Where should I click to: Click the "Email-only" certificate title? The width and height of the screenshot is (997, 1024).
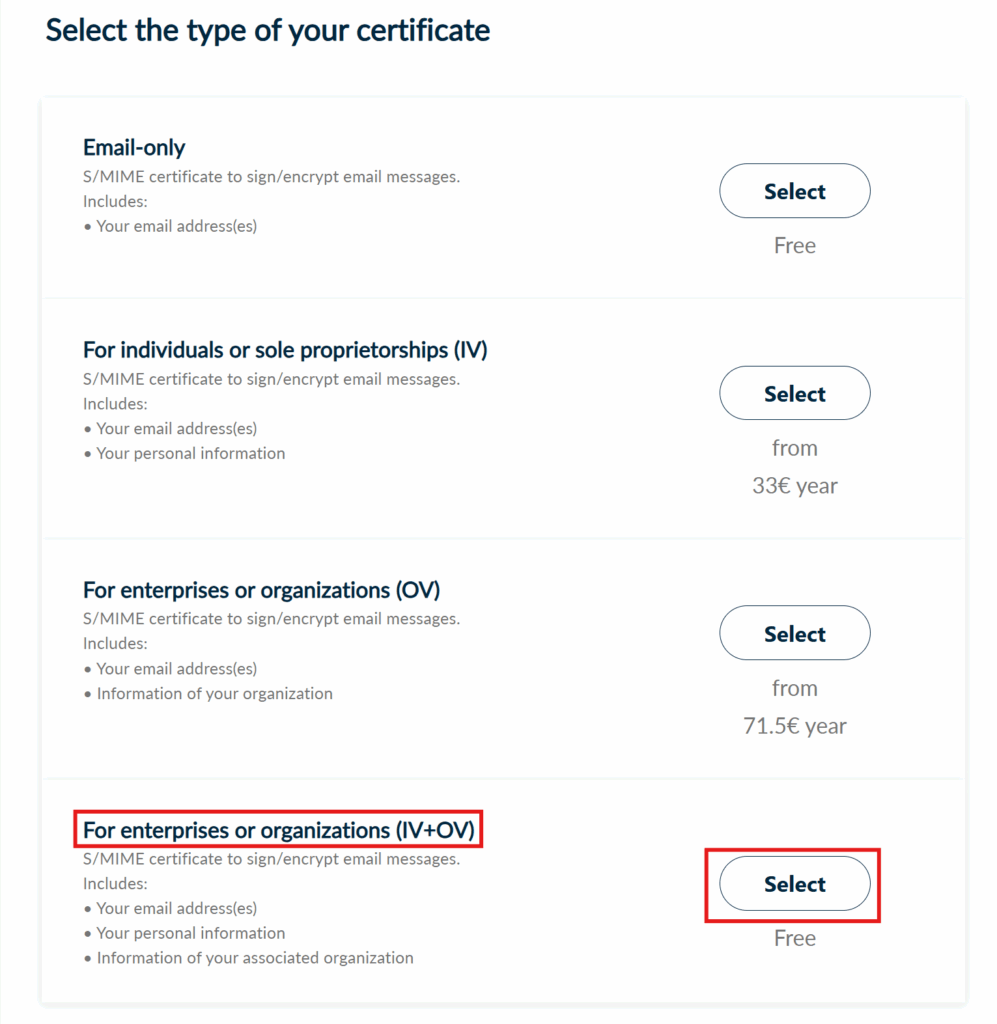click(134, 148)
